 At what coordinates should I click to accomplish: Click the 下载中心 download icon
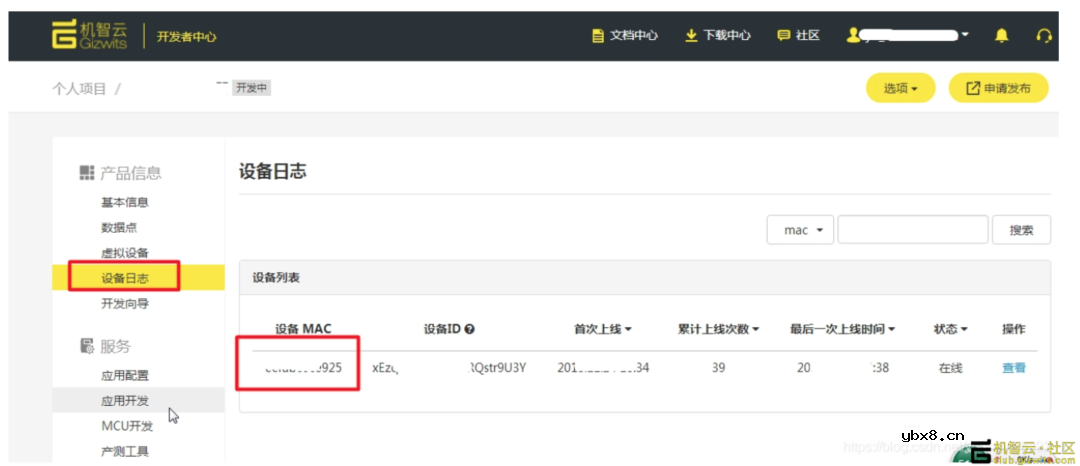click(691, 36)
